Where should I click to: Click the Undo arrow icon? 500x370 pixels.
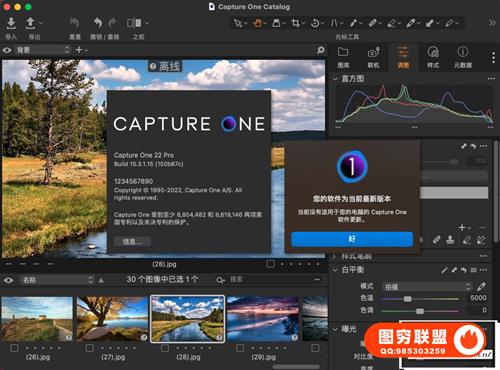coord(98,23)
